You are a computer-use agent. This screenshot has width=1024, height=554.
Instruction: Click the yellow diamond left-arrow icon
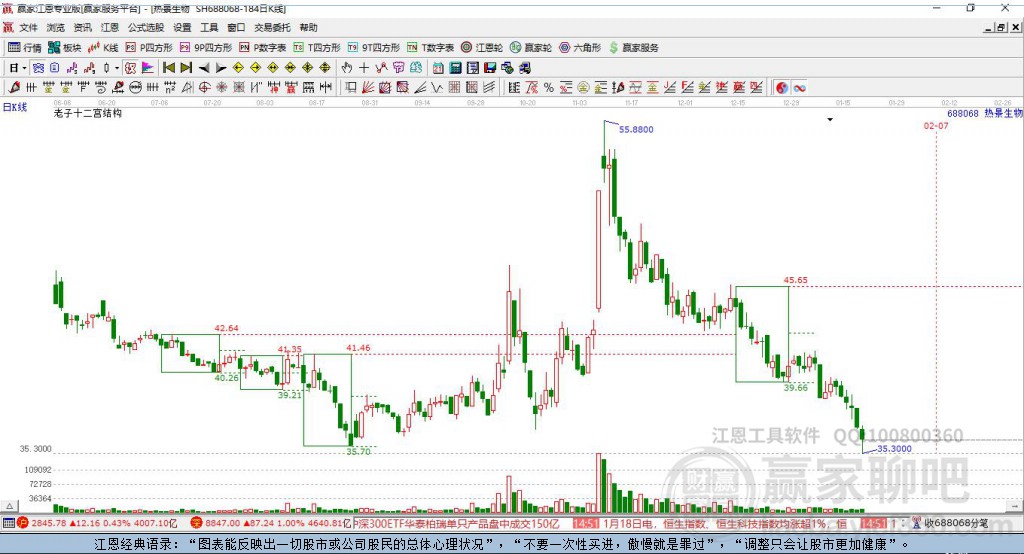click(238, 67)
